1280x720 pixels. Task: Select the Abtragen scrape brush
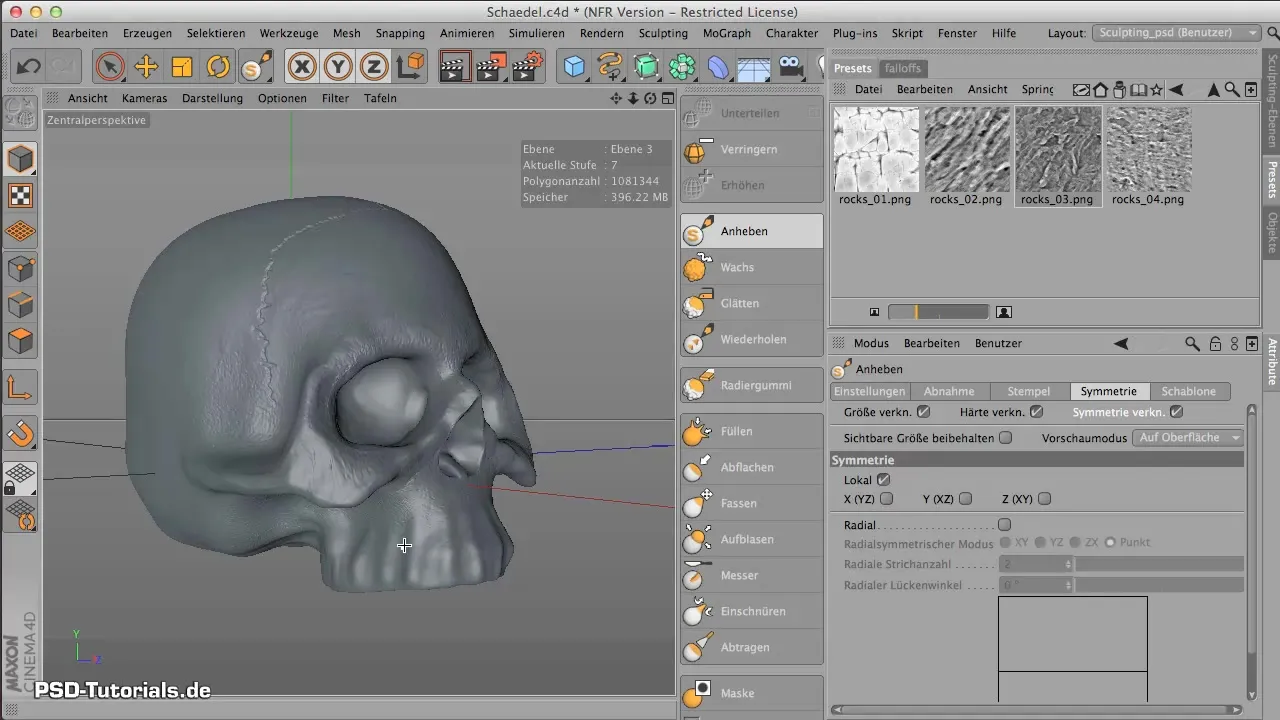pyautogui.click(x=751, y=647)
